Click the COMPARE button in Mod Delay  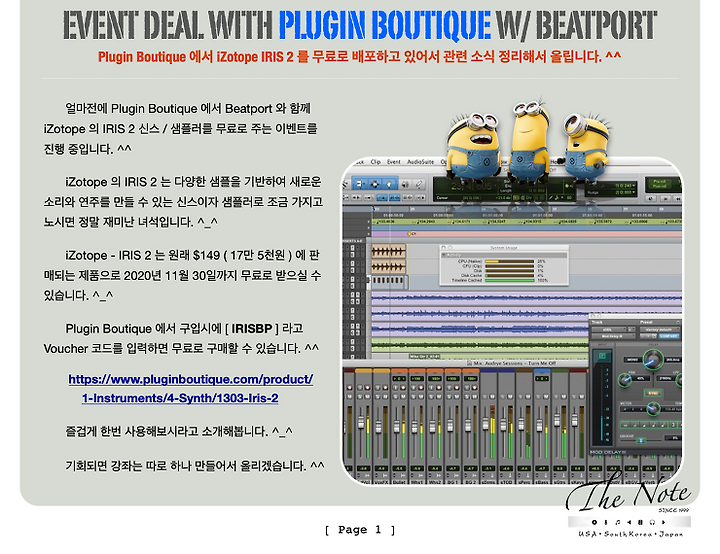point(669,336)
